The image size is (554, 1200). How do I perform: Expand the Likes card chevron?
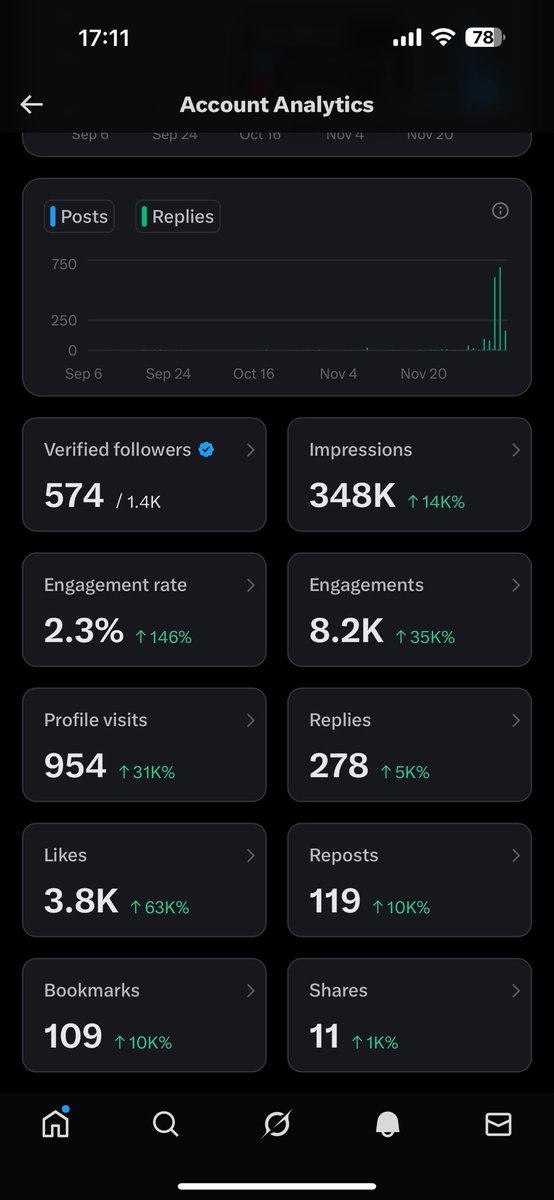(x=251, y=855)
